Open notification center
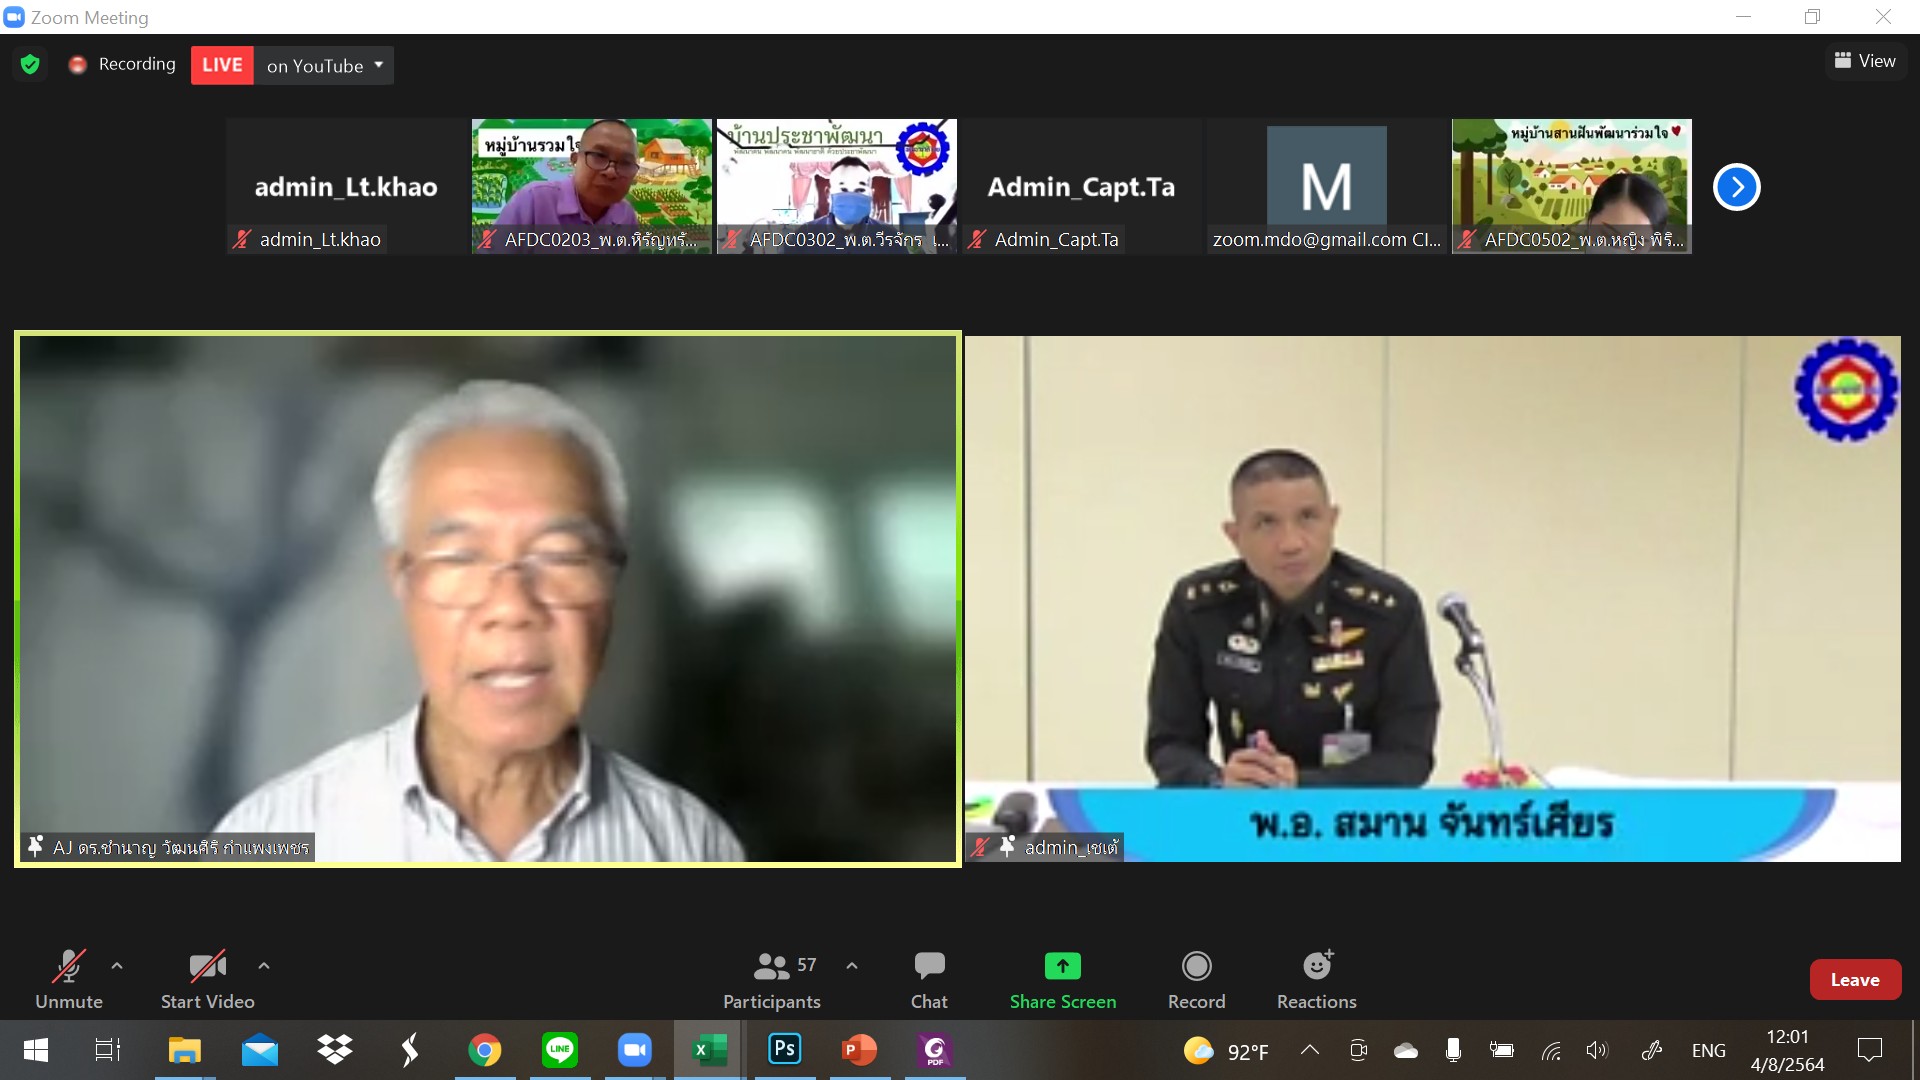Screen dimensions: 1920x1080 click(1869, 1050)
